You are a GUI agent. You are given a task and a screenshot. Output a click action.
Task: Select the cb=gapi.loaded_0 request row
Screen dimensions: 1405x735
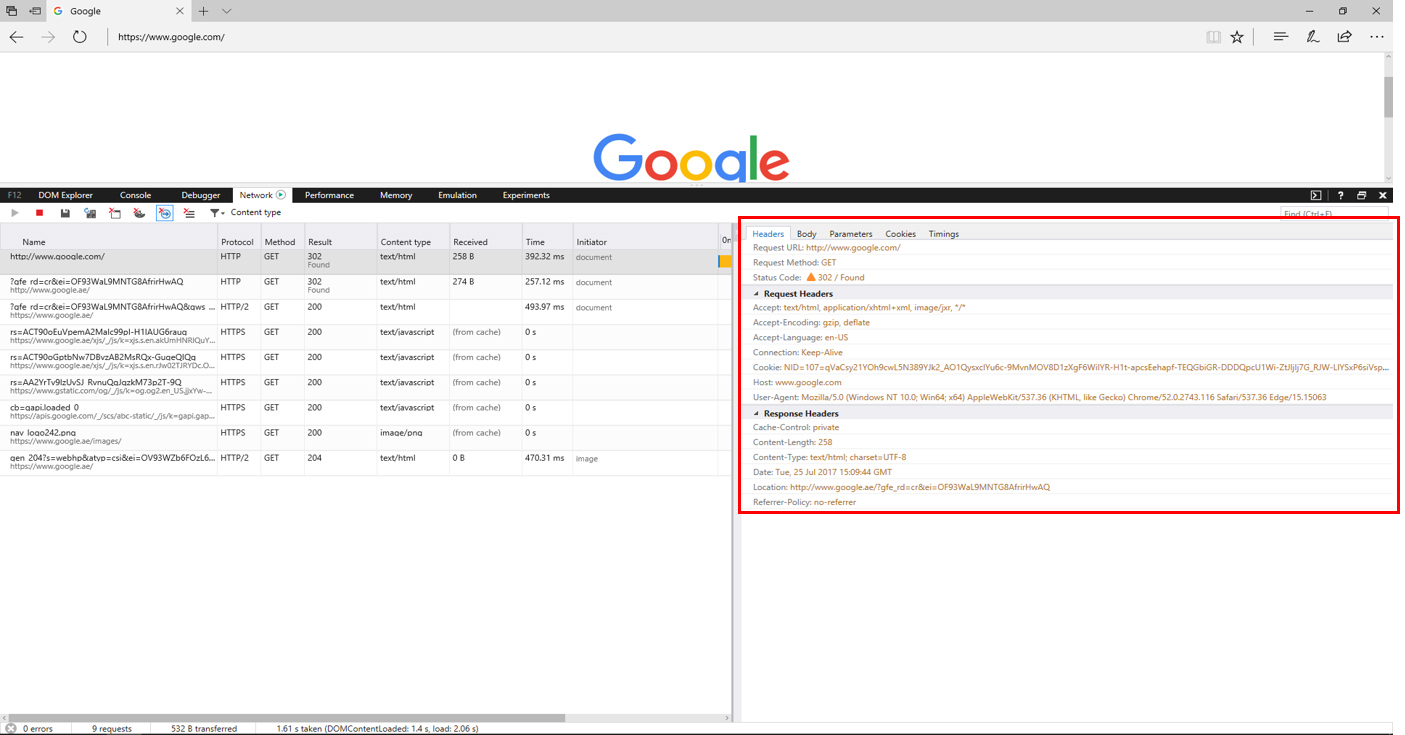click(x=365, y=412)
